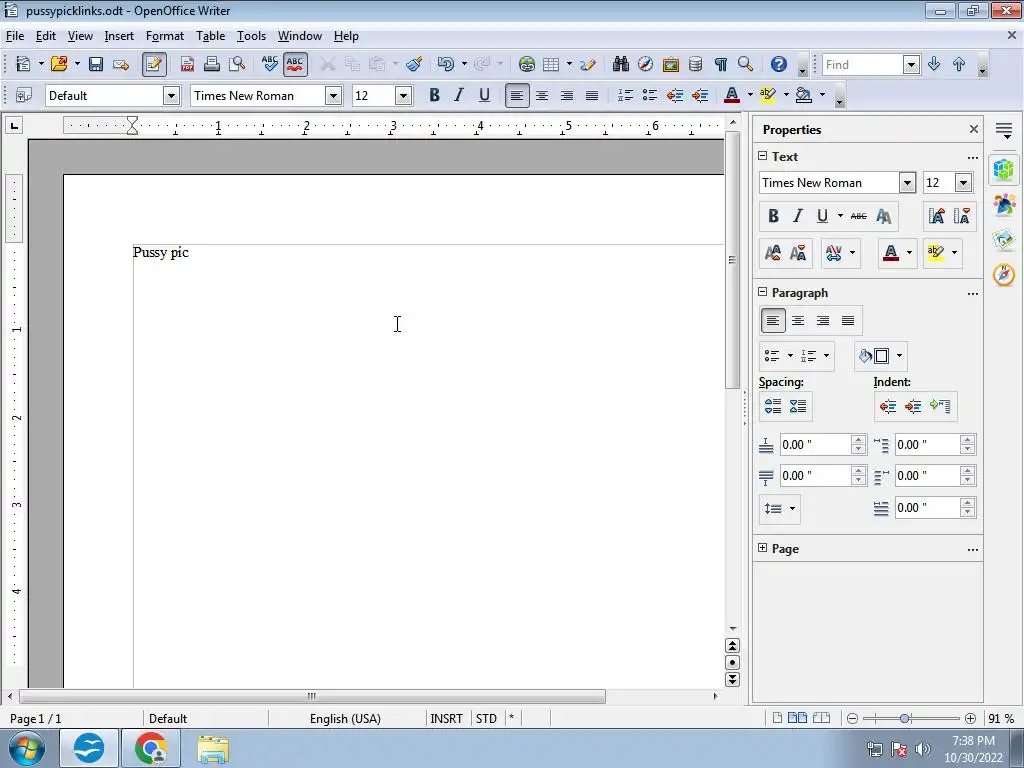The width and height of the screenshot is (1024, 768).
Task: Open the Table menu
Action: point(210,36)
